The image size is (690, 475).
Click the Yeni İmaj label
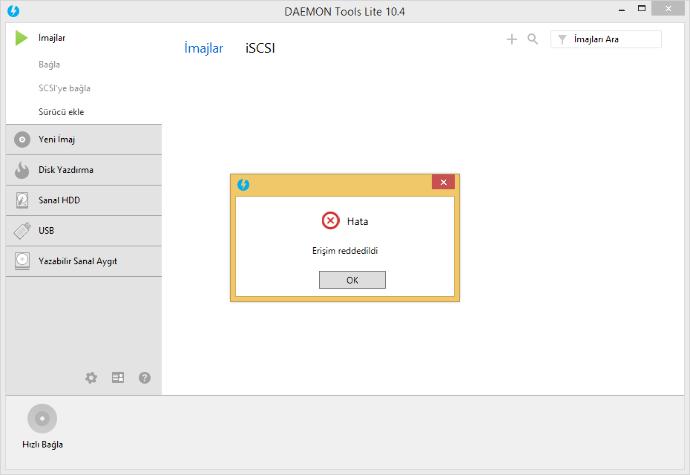coord(56,140)
